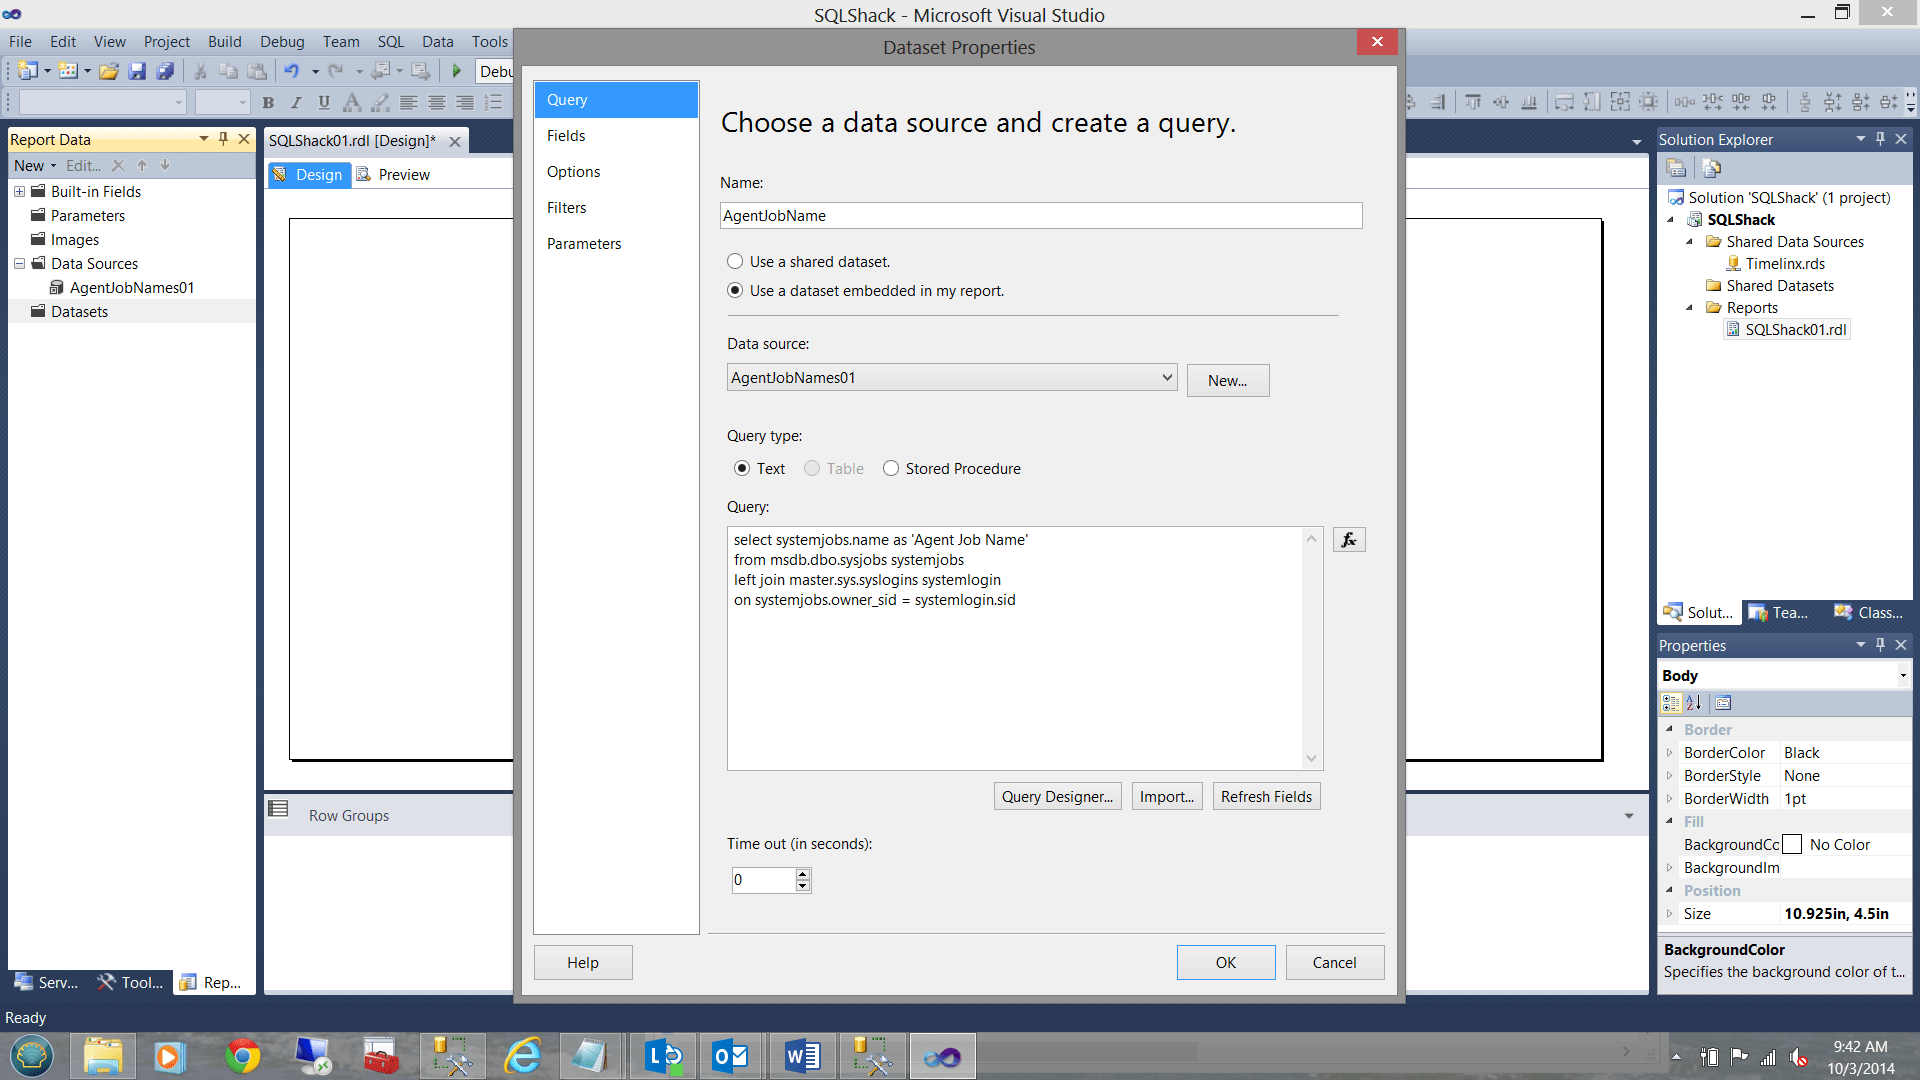Click the Underline formatting icon
Viewport: 1920px width, 1080px height.
pos(323,102)
